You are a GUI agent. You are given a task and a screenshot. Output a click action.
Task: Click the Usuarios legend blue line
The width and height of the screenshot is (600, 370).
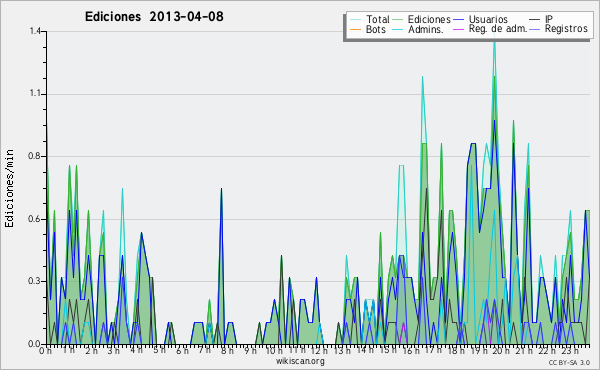[459, 19]
